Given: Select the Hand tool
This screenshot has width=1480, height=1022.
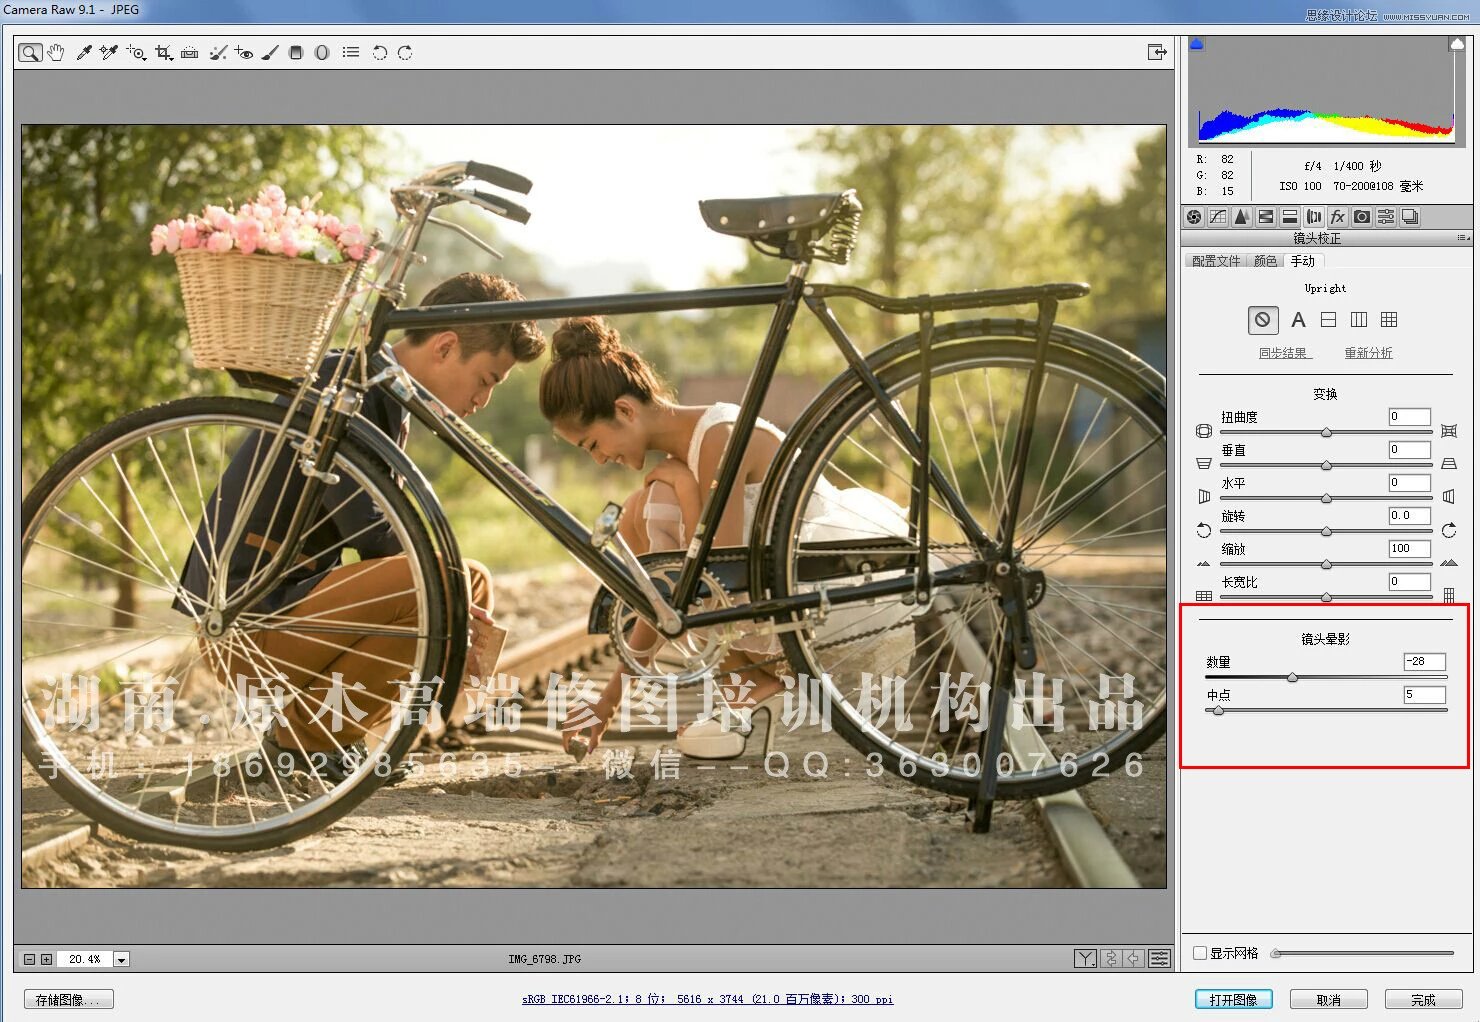Looking at the screenshot, I should 56,53.
